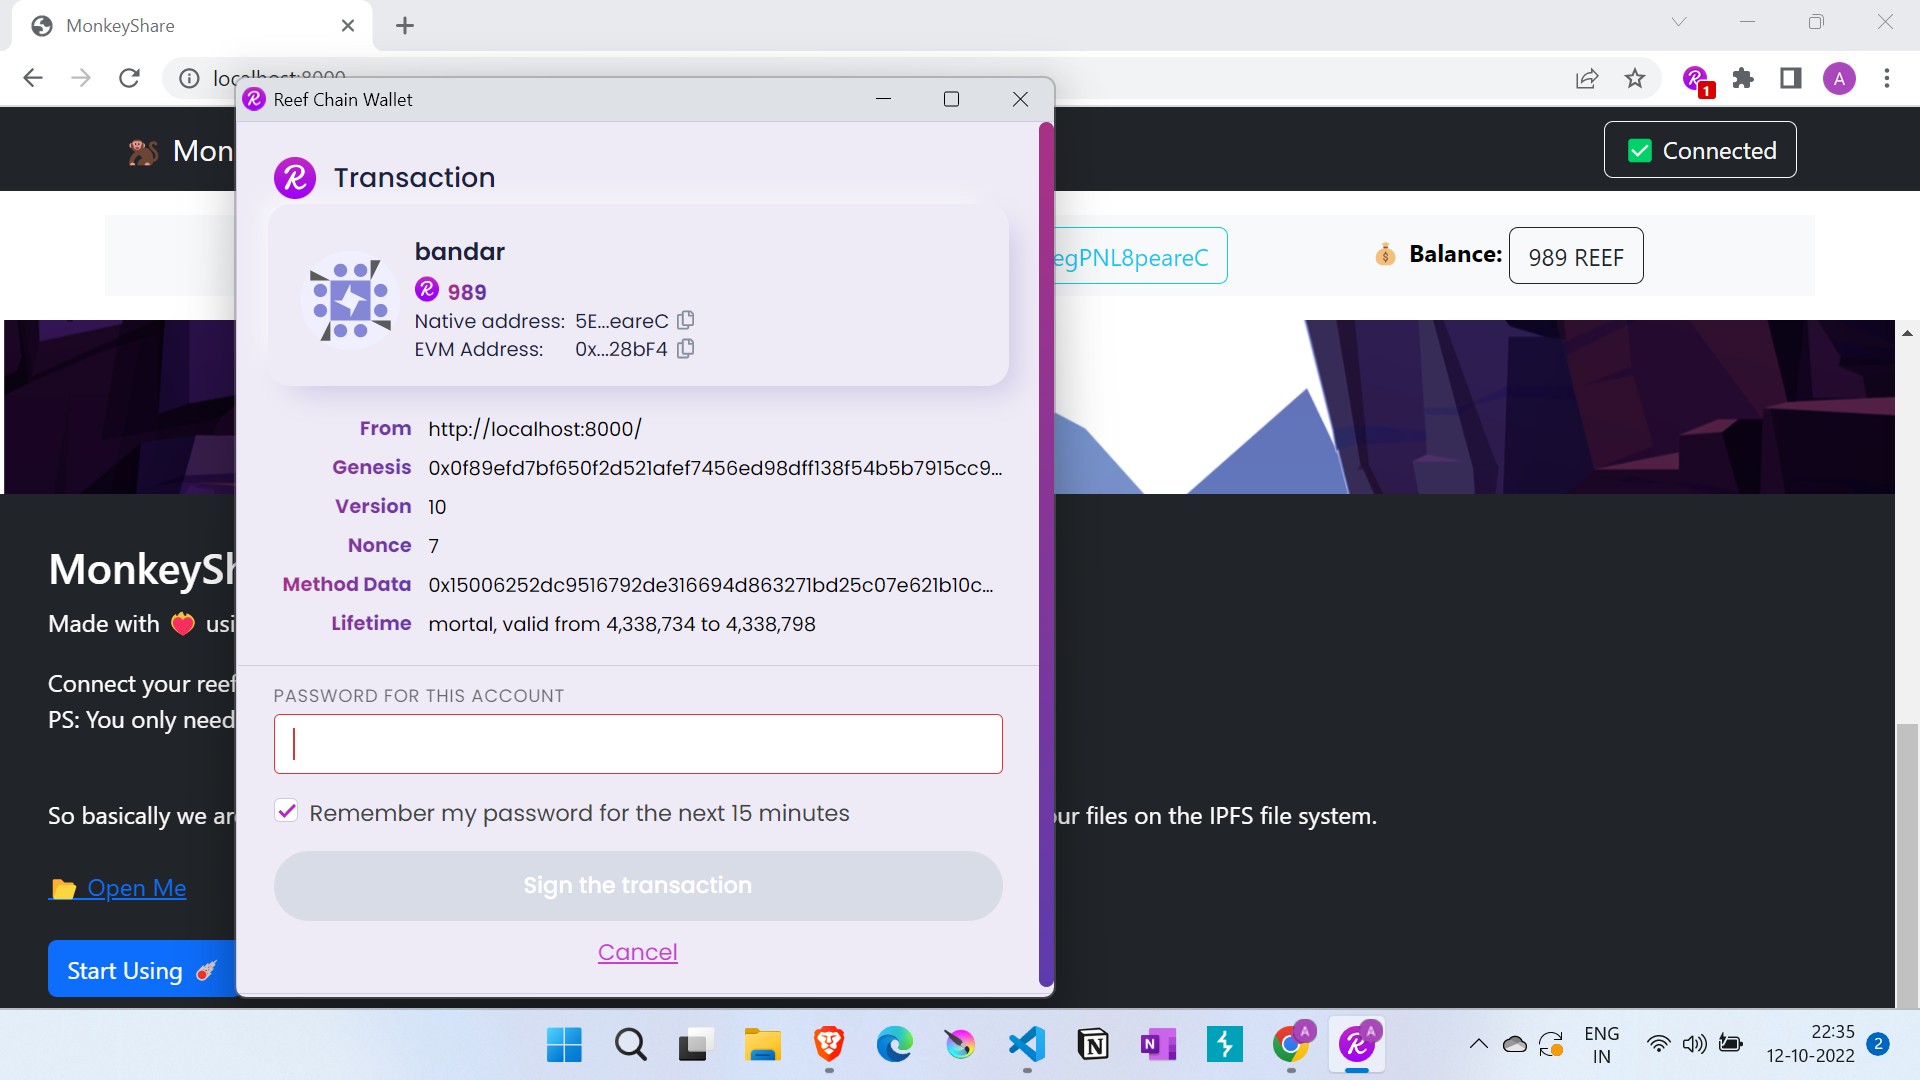Copy the native address 5E...eareC
The image size is (1920, 1080).
pyautogui.click(x=685, y=320)
